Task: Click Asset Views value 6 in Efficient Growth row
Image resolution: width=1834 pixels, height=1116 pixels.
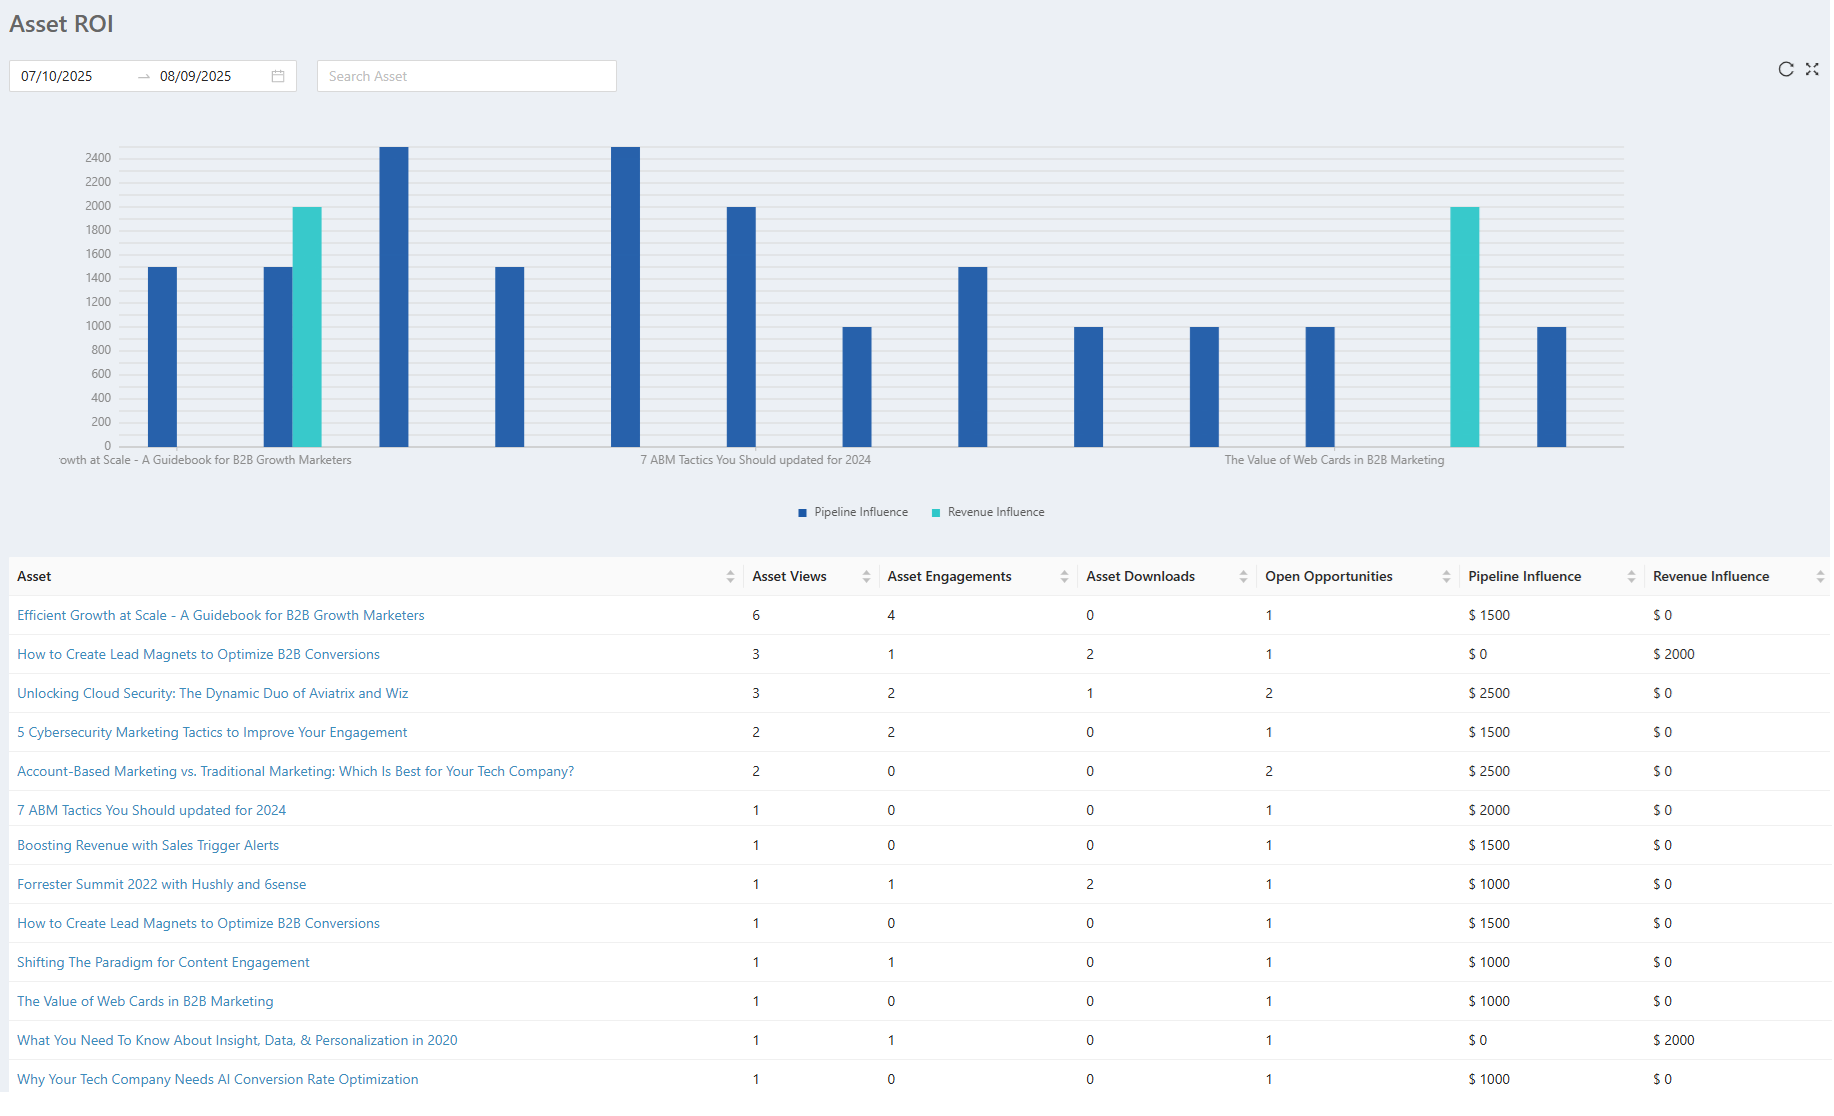Action: (x=756, y=616)
